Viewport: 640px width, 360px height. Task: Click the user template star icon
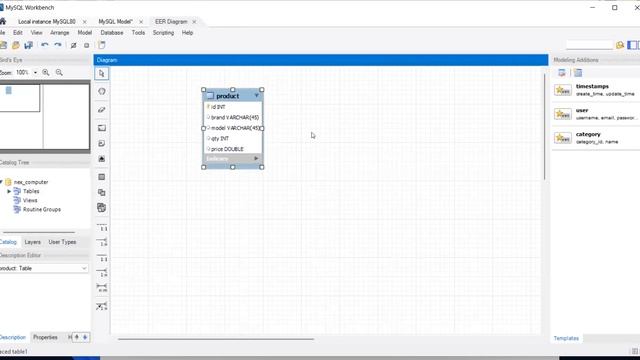tap(563, 114)
